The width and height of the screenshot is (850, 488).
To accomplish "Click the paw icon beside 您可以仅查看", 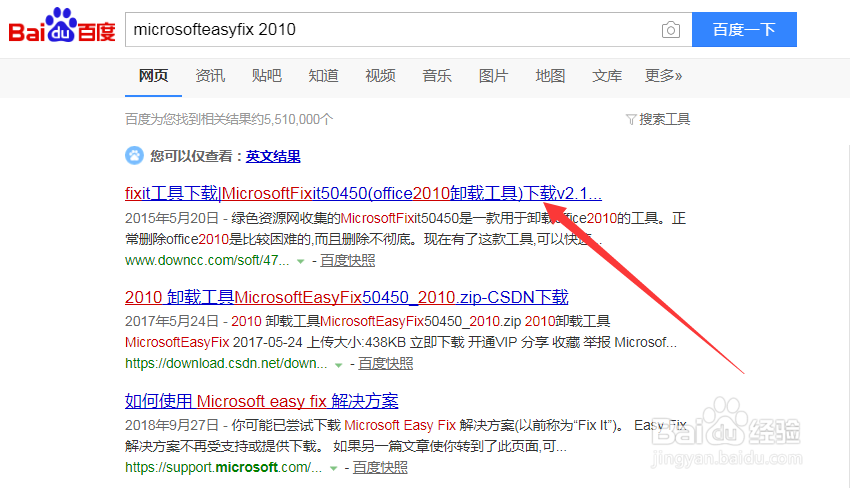I will tap(134, 156).
